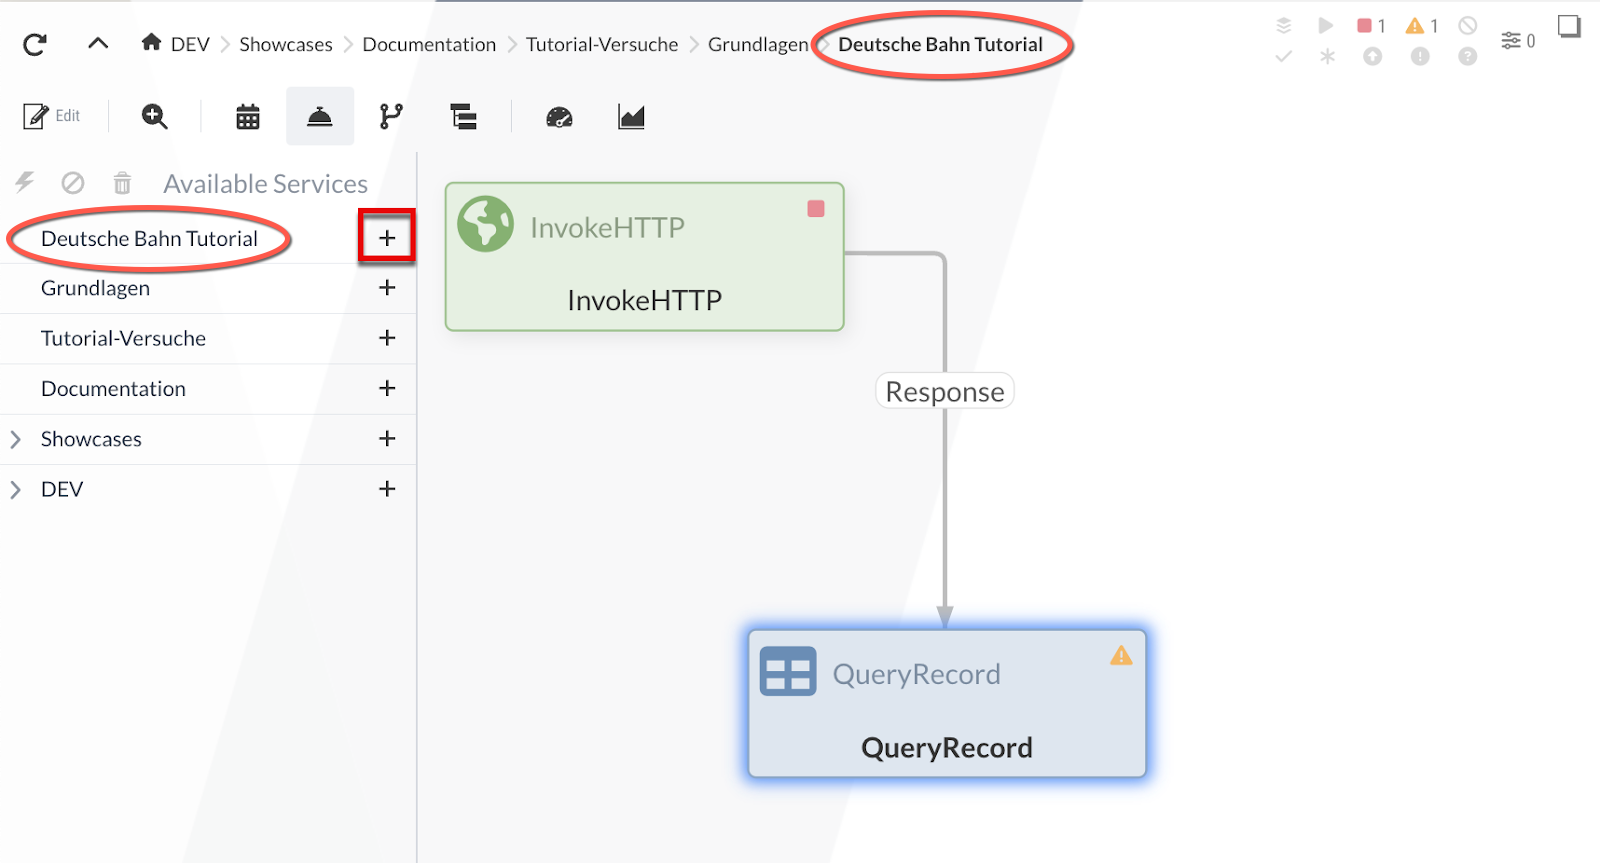Expand the DEV tree entry
Image resolution: width=1600 pixels, height=863 pixels.
pos(15,489)
